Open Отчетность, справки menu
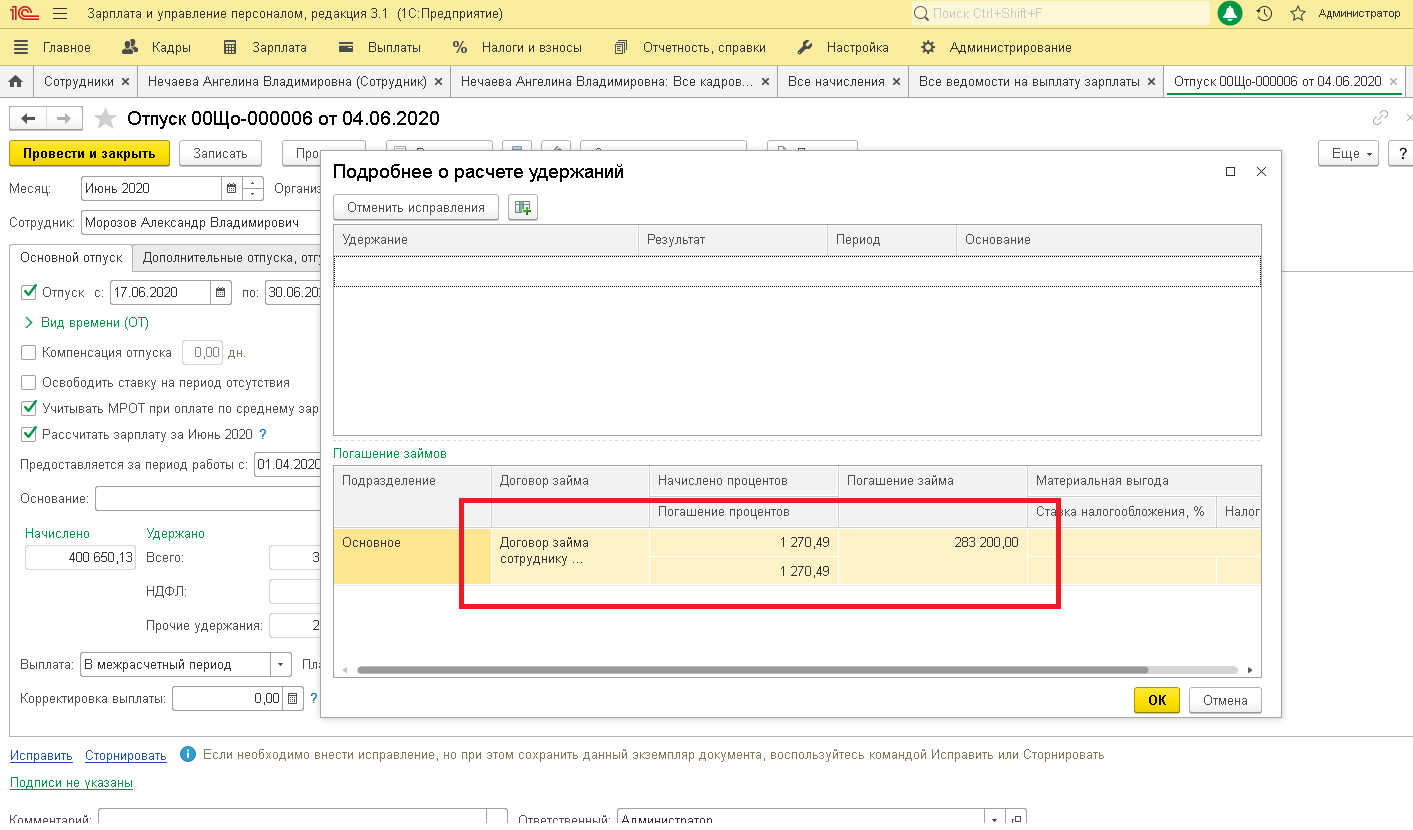 690,47
